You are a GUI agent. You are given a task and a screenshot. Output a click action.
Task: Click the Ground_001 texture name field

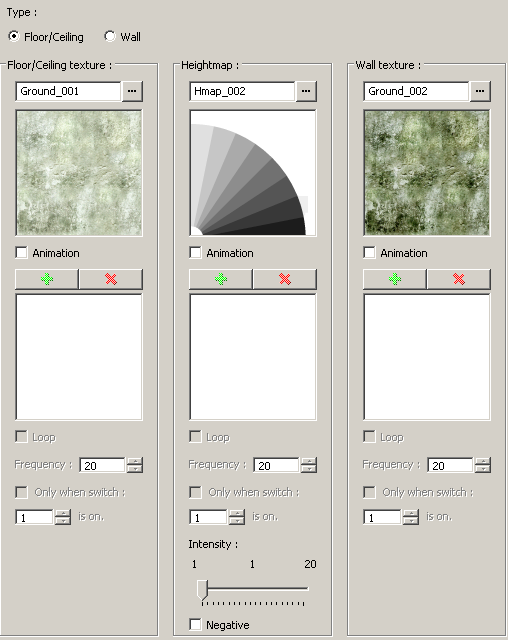click(x=68, y=91)
